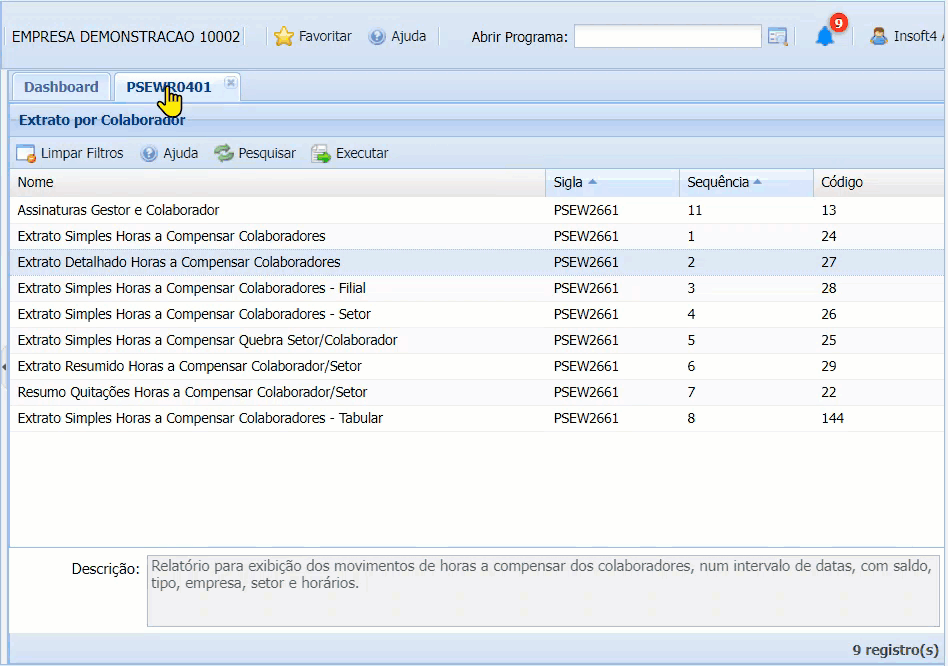The image size is (948, 666).
Task: Click the Insoft4 user profile icon
Action: click(879, 37)
